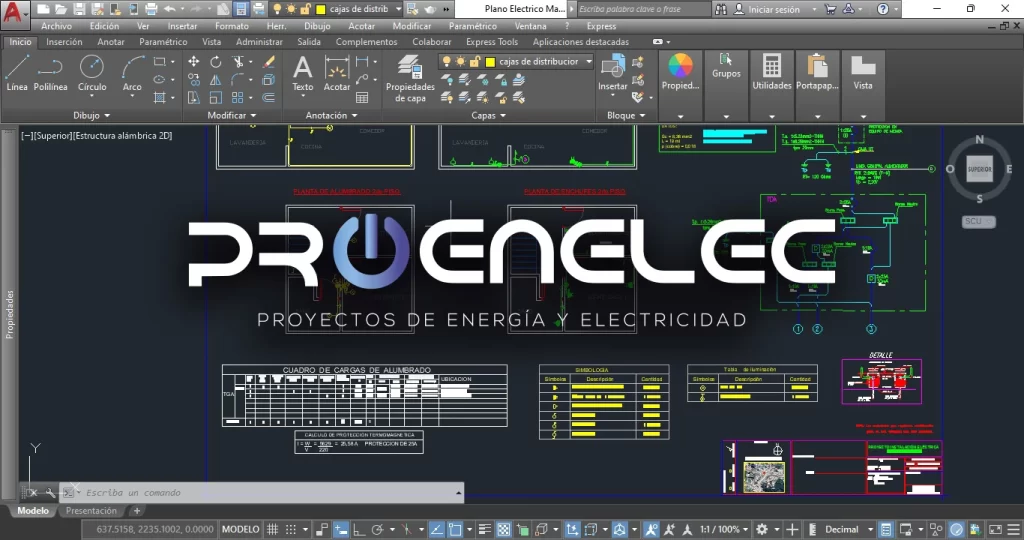
Task: Open the Portapapeles clipboard panel
Action: [x=817, y=72]
